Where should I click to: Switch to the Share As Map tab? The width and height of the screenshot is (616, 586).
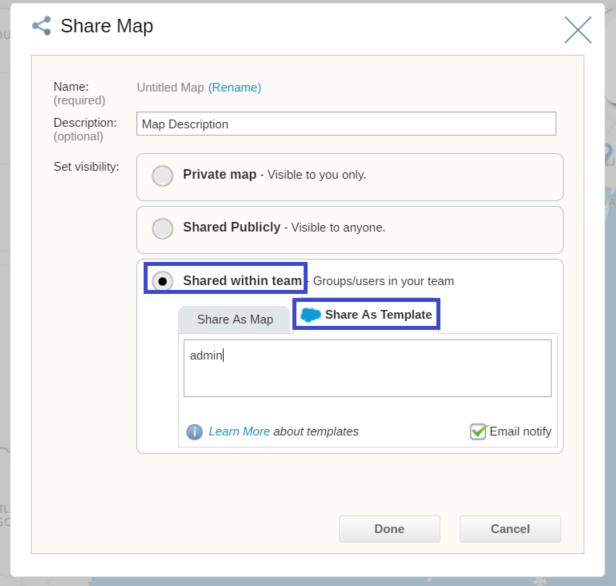pos(235,319)
